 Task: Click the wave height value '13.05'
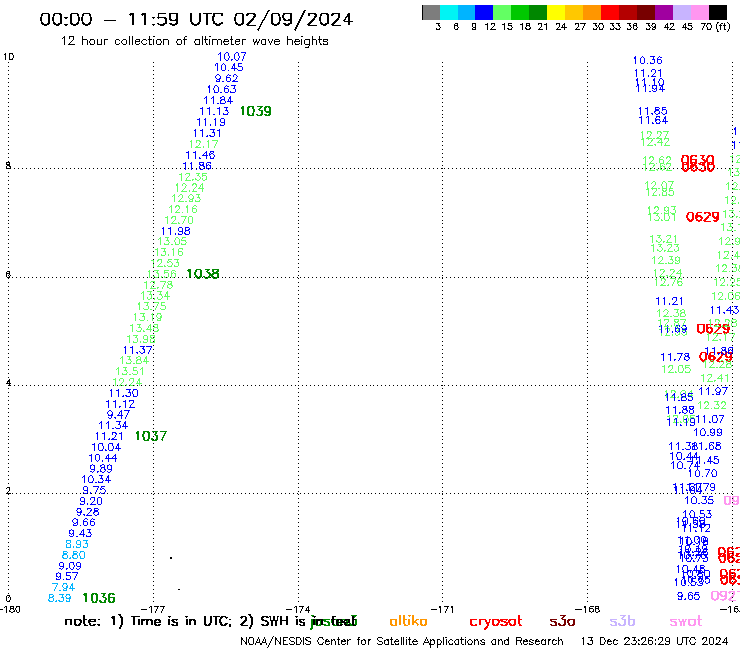[172, 242]
